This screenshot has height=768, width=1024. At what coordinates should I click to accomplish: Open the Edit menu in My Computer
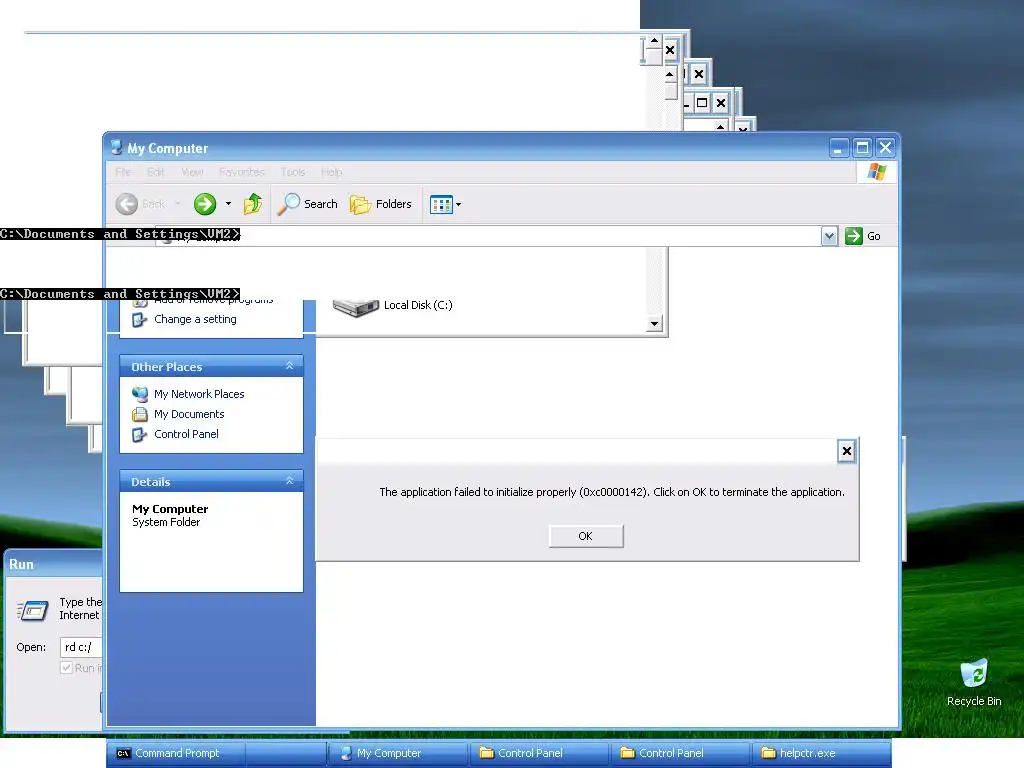point(155,172)
